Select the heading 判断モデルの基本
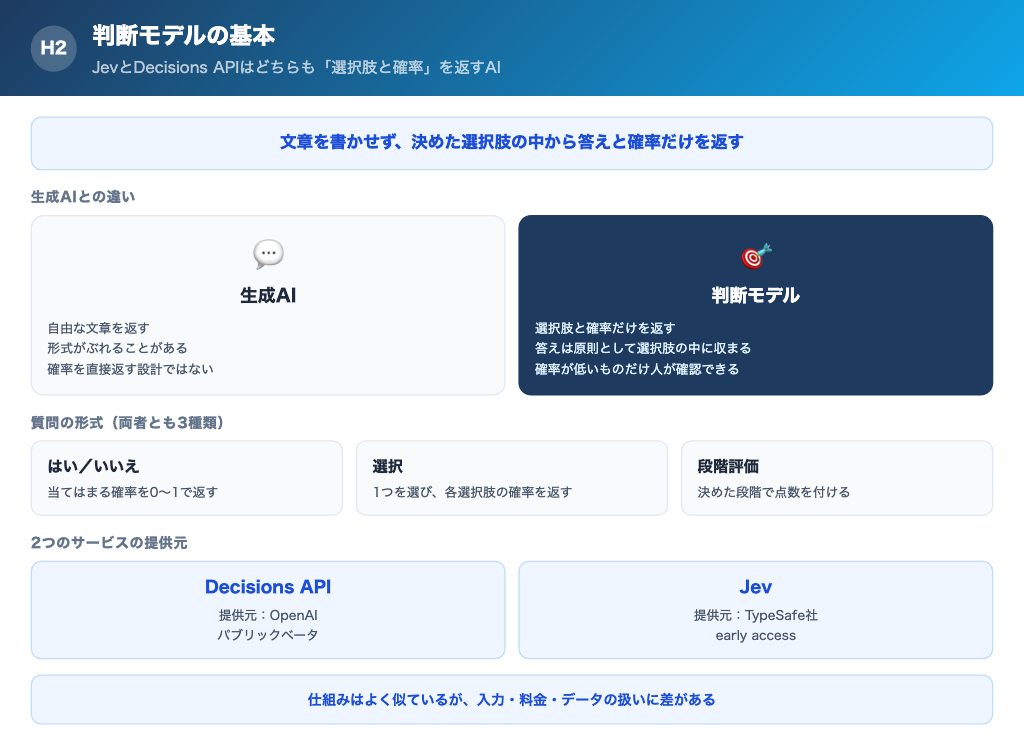Screen dimensions: 1024x745 [x=184, y=35]
